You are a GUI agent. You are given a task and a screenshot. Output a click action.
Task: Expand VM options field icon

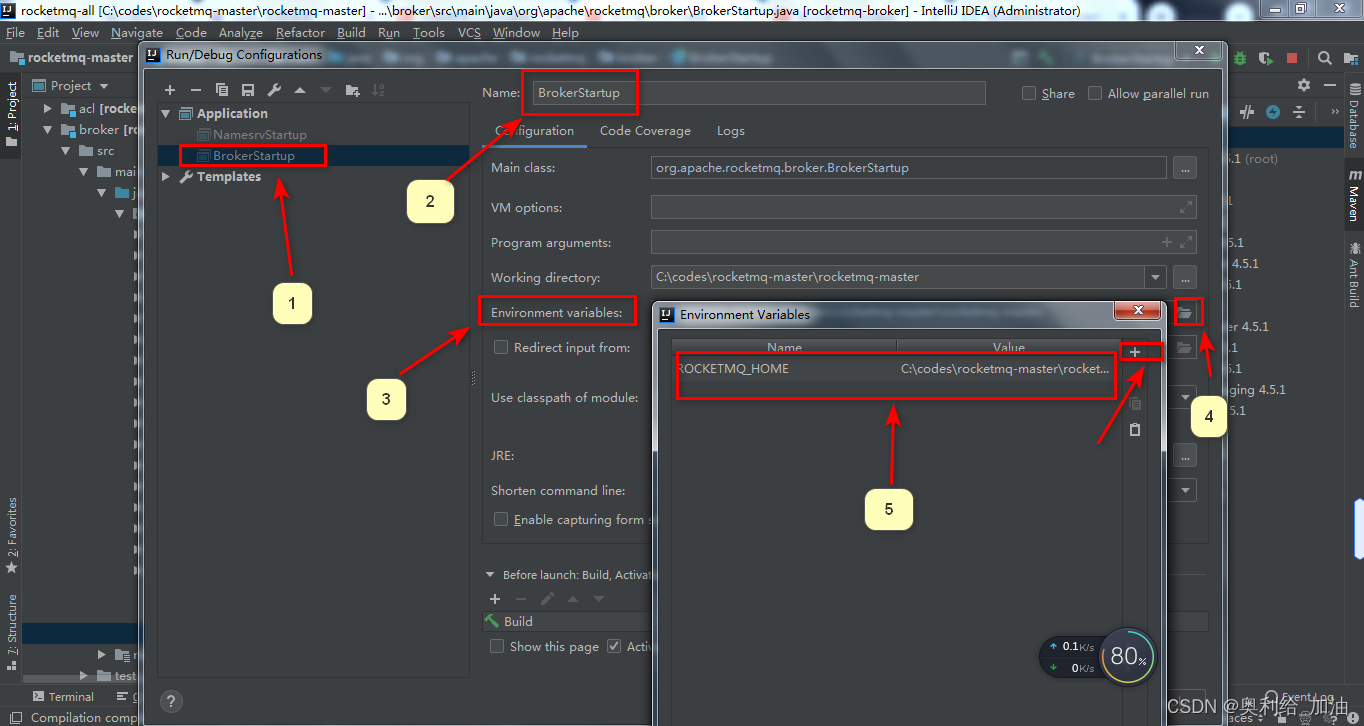1186,207
